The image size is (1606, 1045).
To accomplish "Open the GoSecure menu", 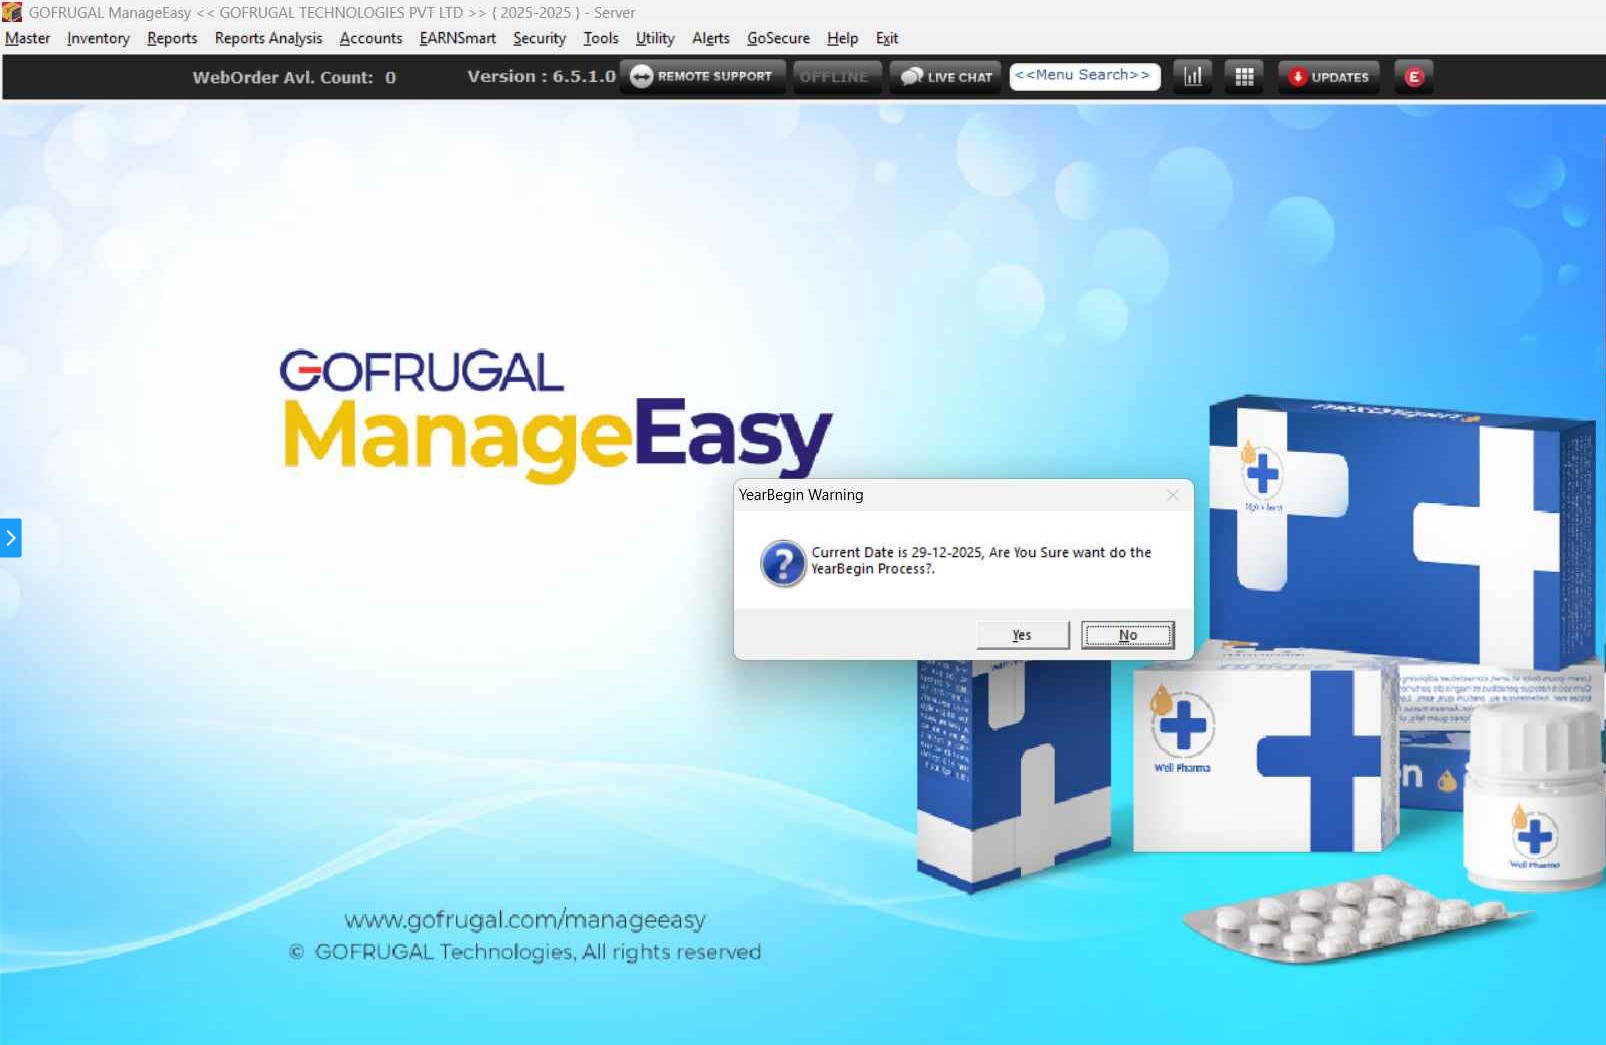I will (778, 38).
